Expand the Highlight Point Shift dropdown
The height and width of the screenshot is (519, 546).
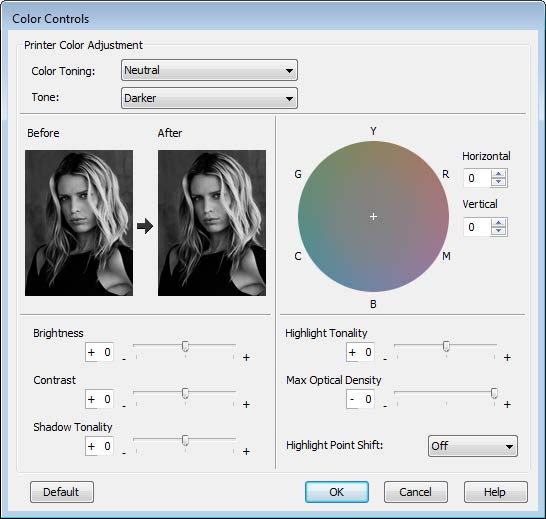(473, 446)
